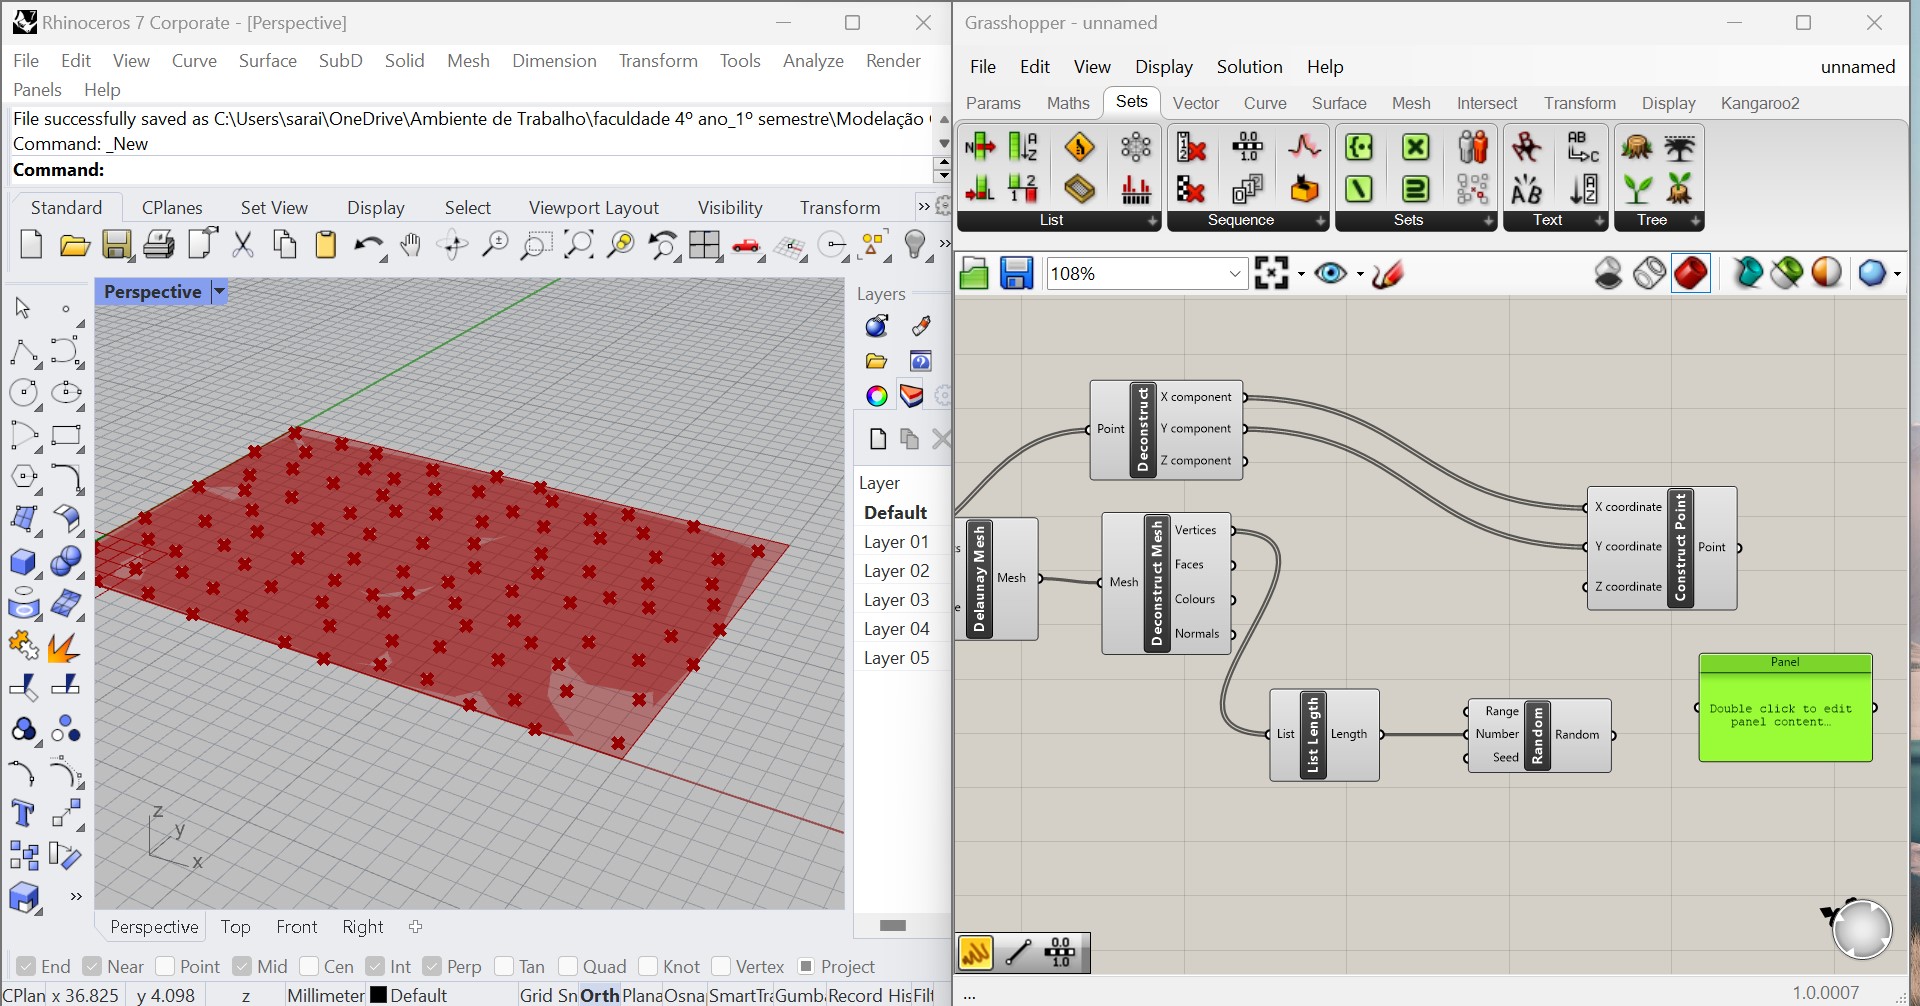Toggle the Int osnap checkbox
Screen dimensions: 1920x1006
[376, 966]
